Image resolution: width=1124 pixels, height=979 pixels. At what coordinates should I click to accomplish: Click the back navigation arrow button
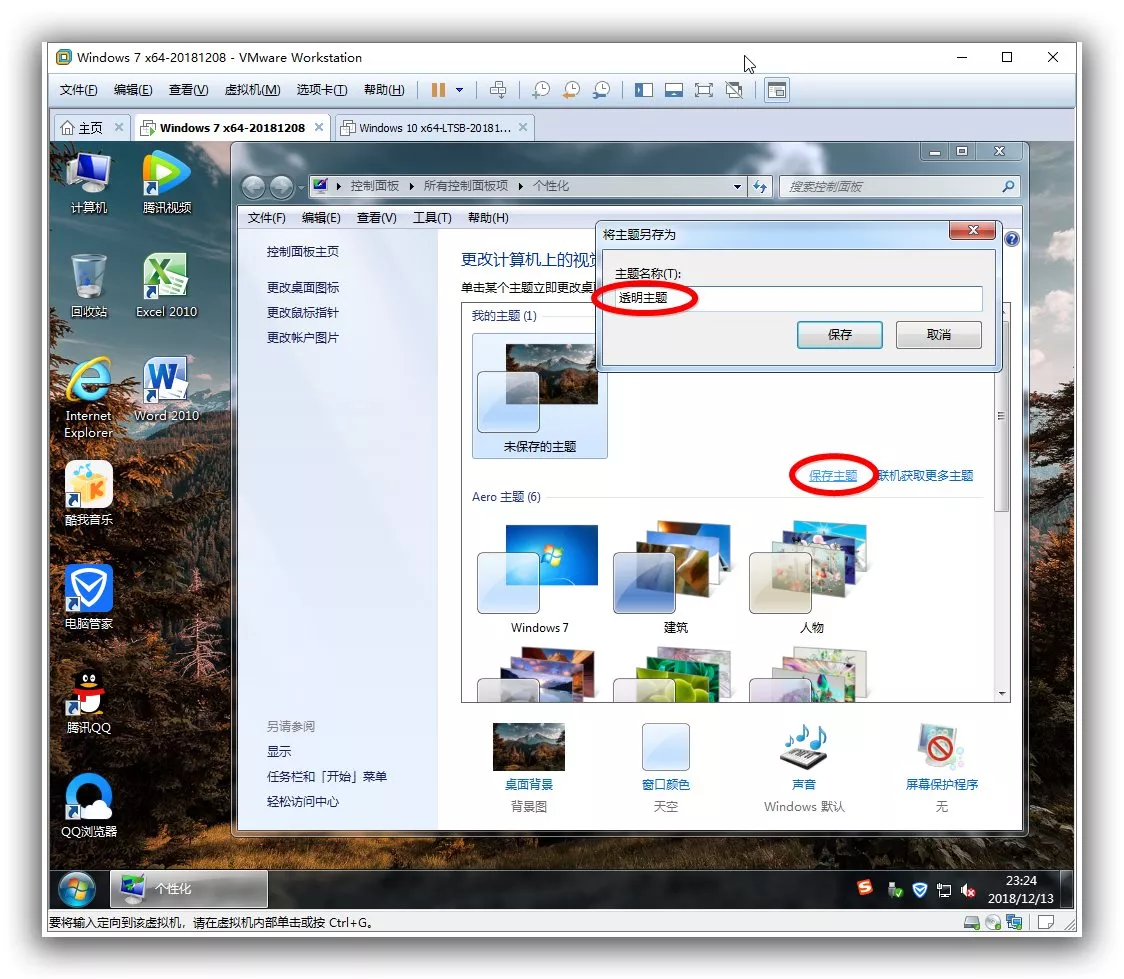(x=253, y=187)
